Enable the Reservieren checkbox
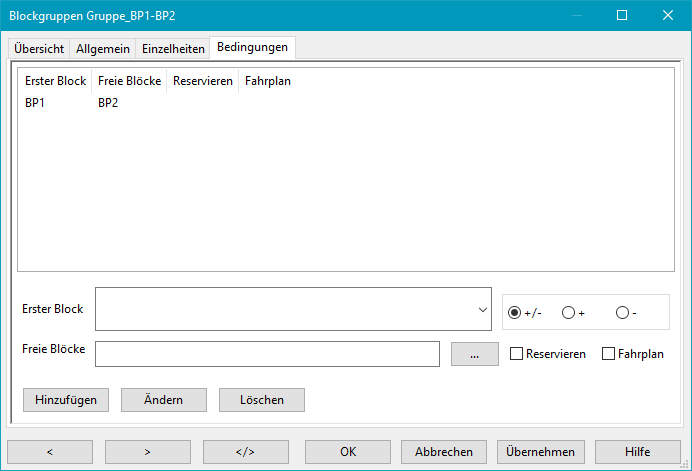 pyautogui.click(x=517, y=354)
